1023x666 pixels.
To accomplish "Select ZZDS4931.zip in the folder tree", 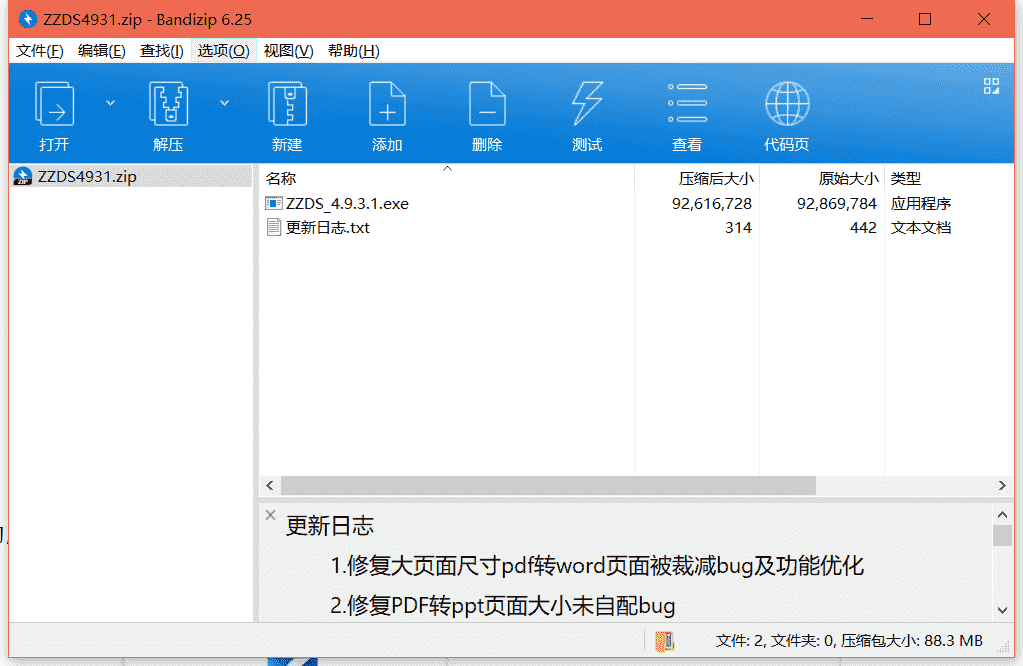I will coord(132,177).
